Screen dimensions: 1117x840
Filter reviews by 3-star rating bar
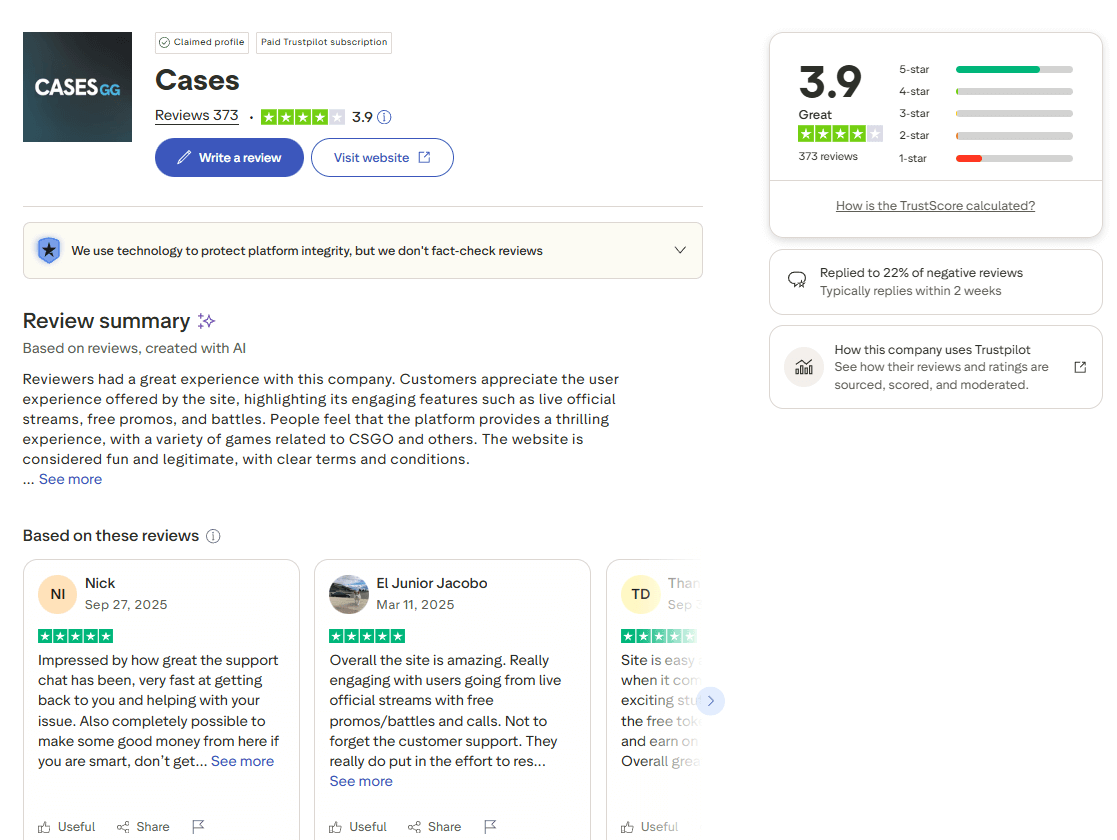(1013, 114)
